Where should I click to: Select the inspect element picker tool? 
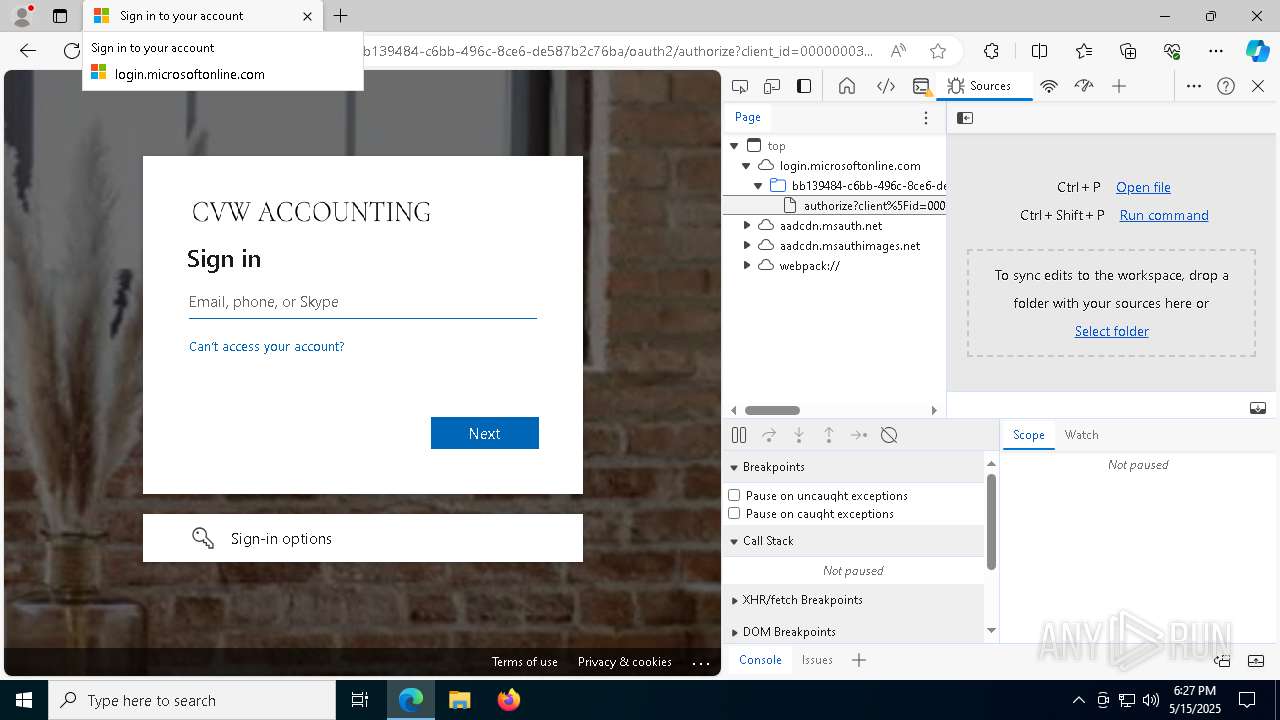(x=740, y=86)
